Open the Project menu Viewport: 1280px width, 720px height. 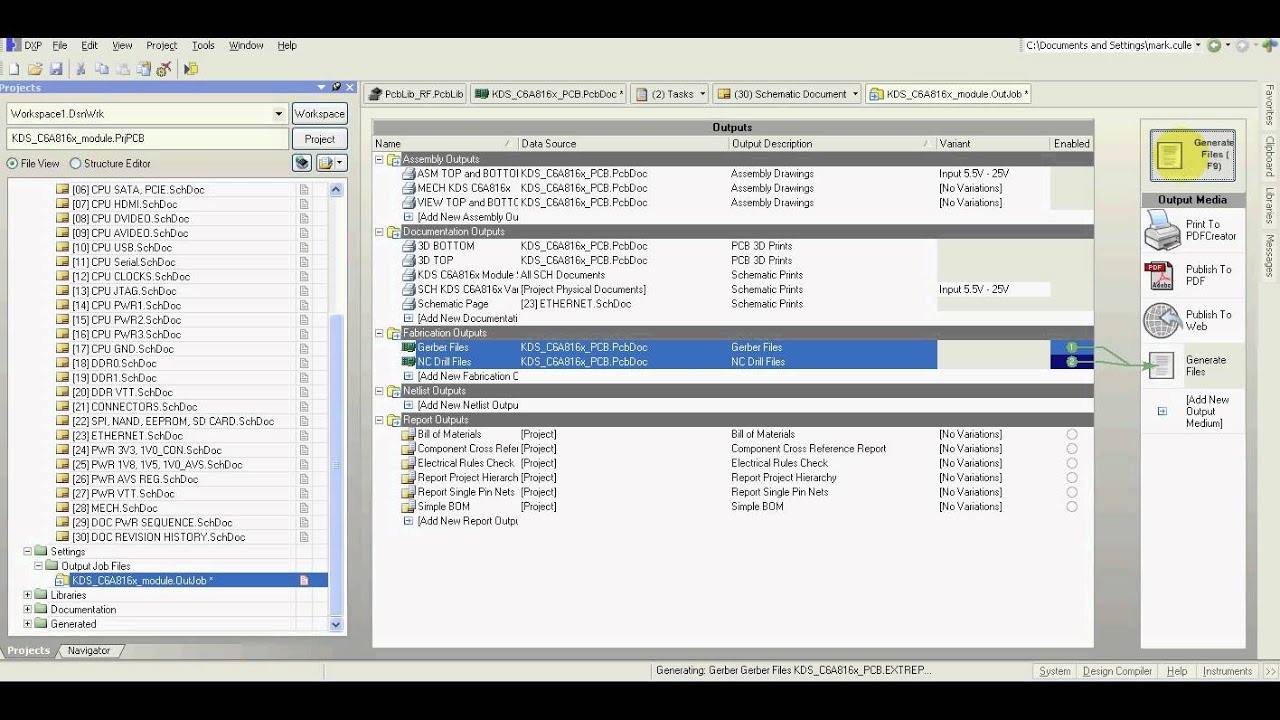pos(161,45)
